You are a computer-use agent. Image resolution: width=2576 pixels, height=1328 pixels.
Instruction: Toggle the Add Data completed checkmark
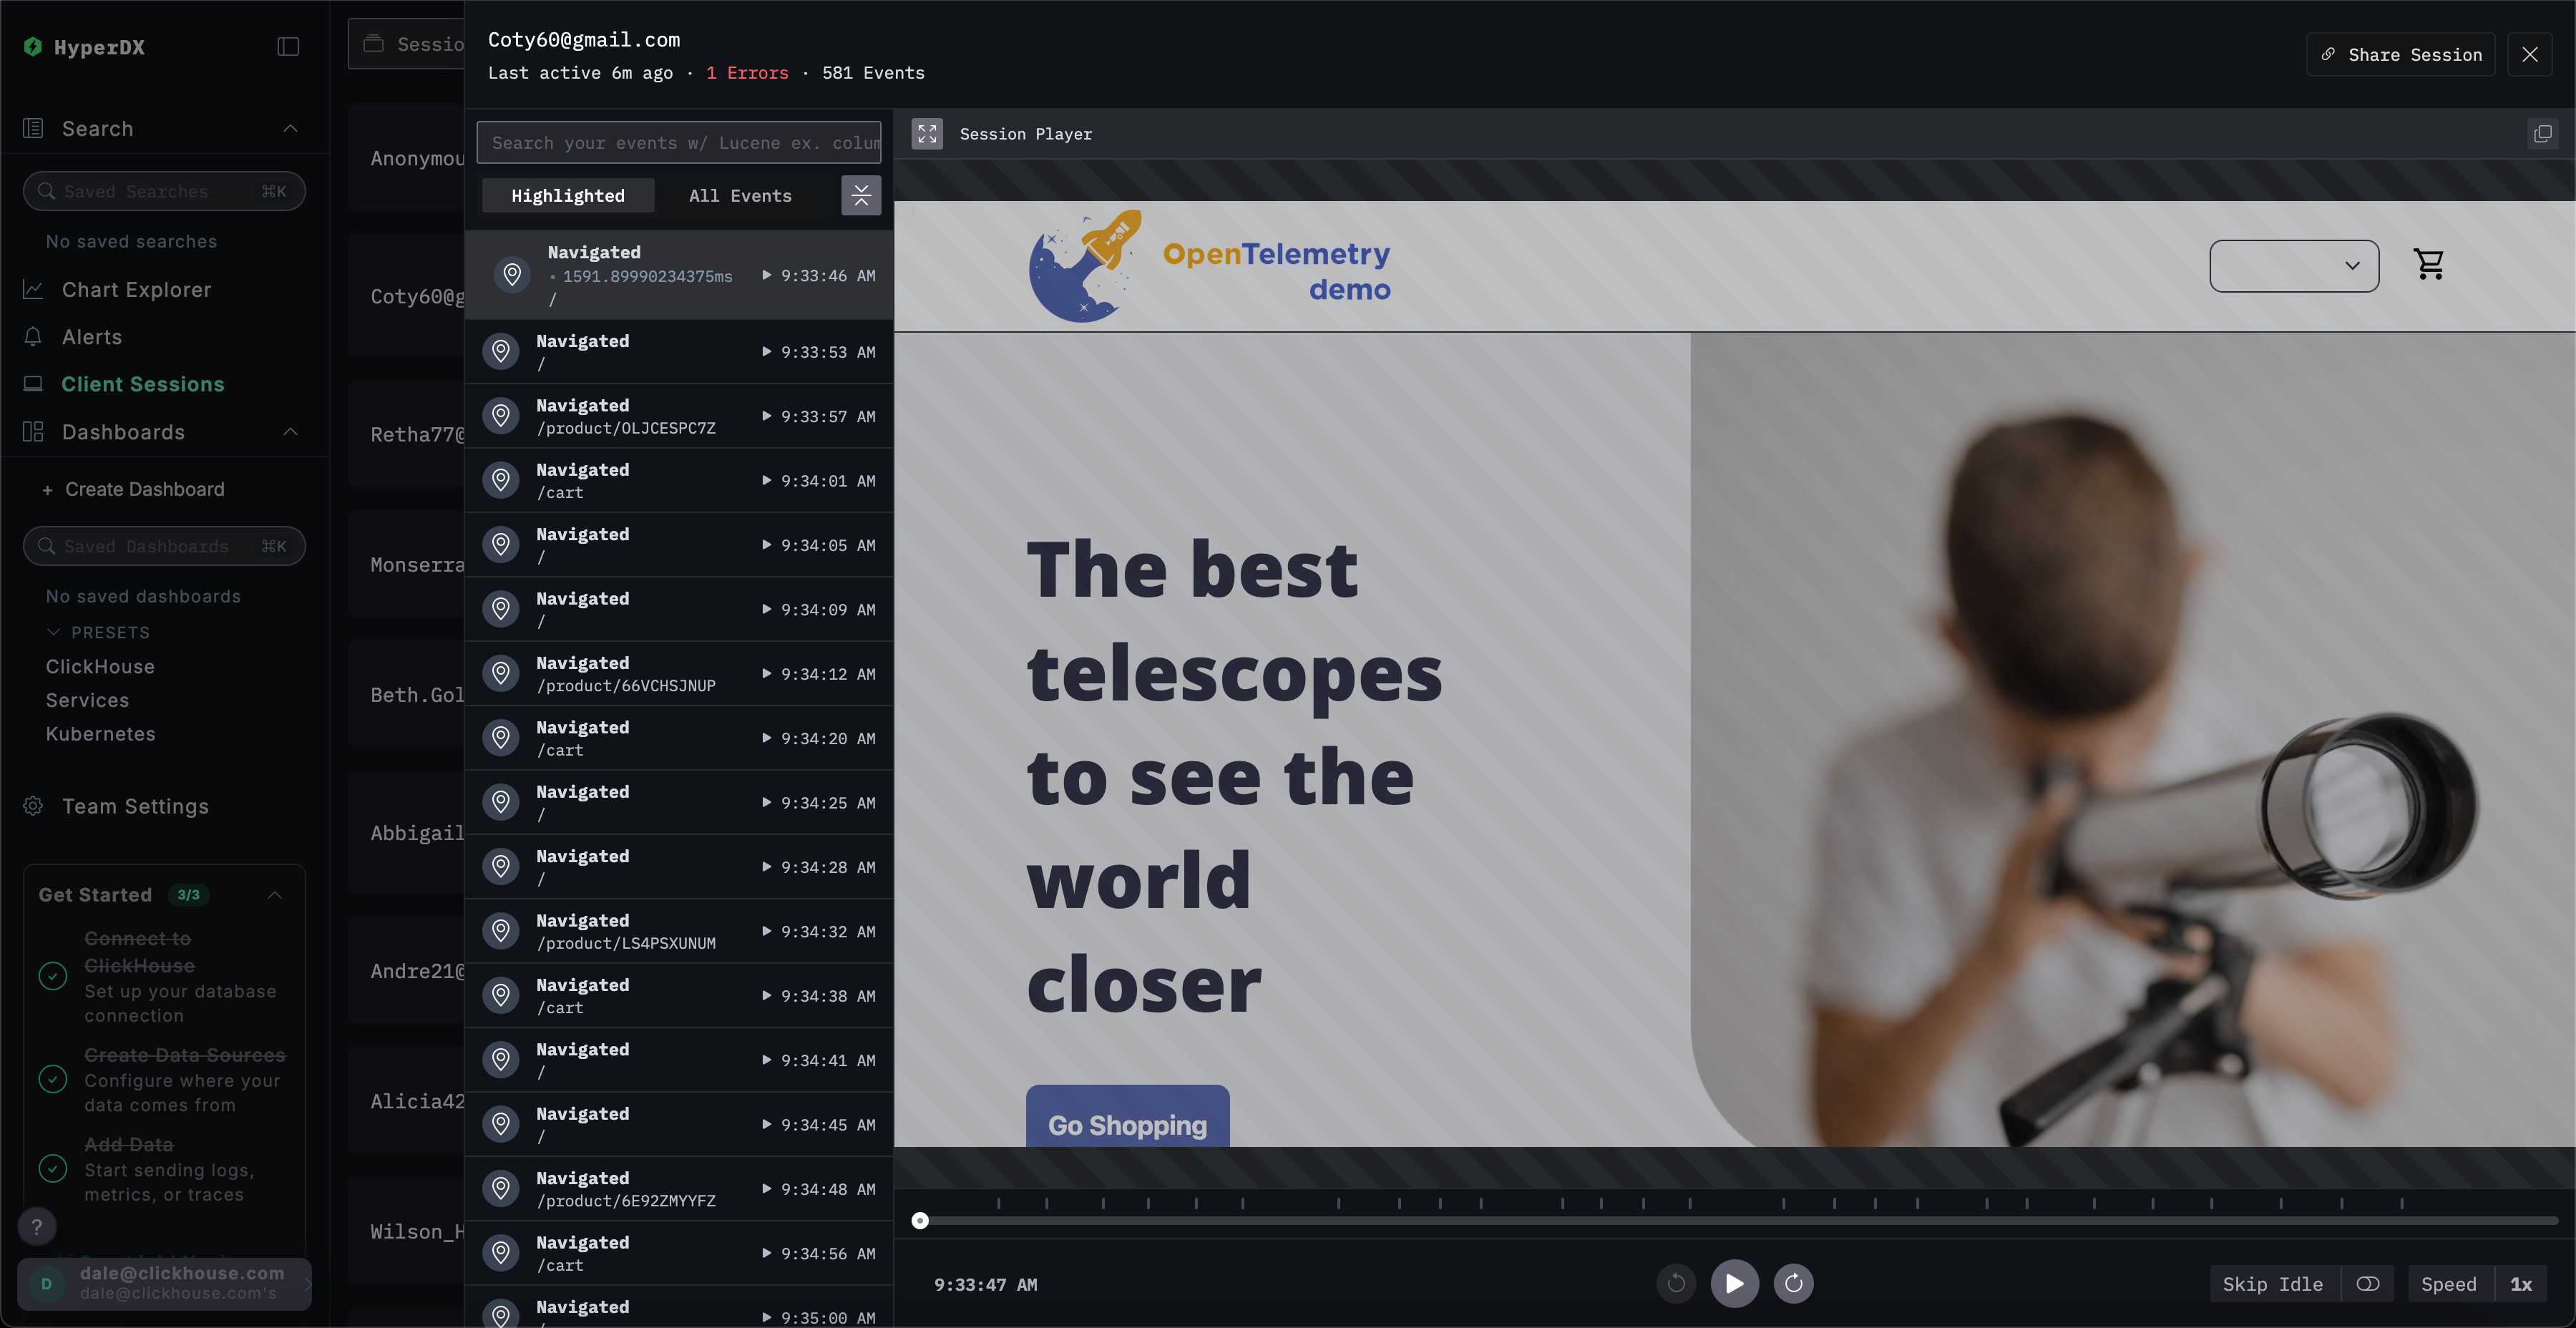click(x=53, y=1168)
